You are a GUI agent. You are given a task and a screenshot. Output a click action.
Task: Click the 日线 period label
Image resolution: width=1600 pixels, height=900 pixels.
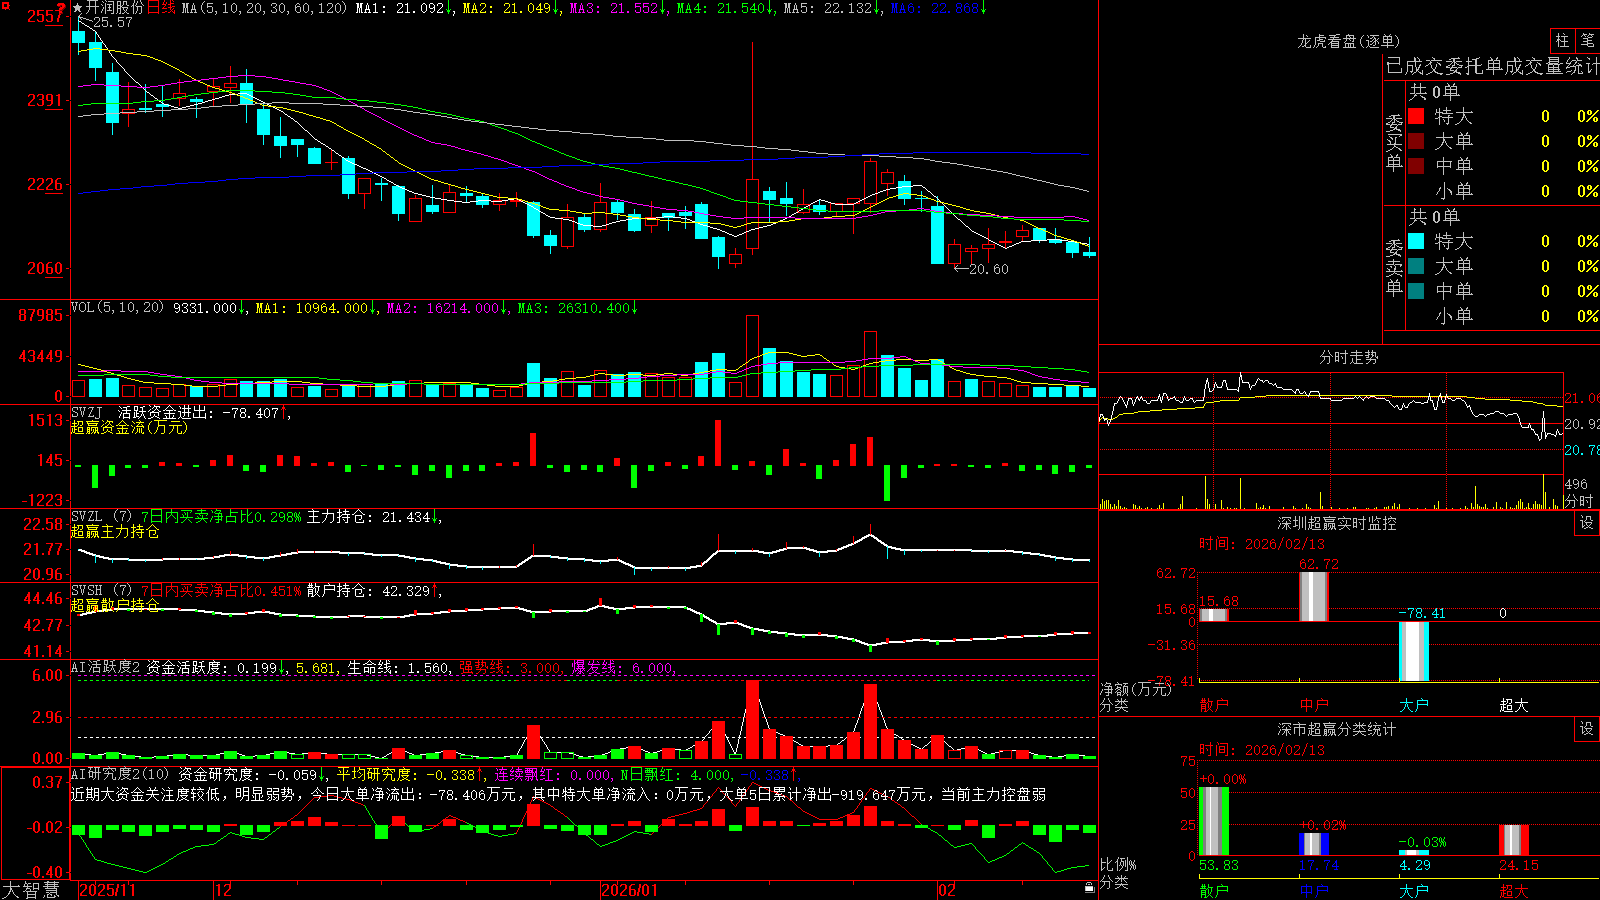(x=161, y=8)
